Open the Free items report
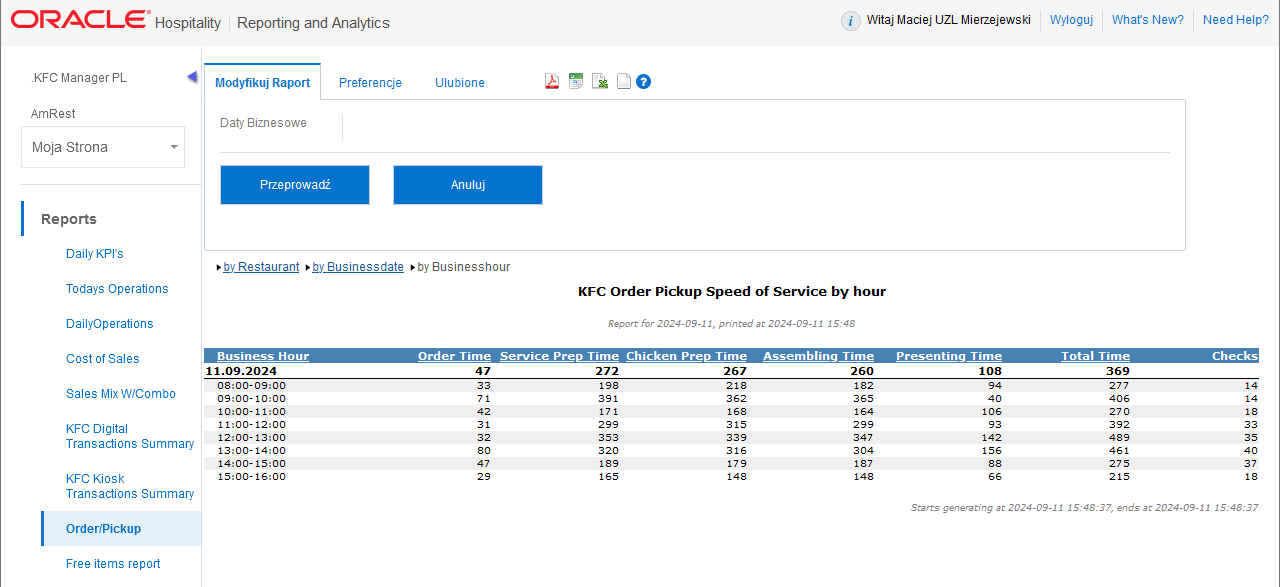 (x=113, y=563)
